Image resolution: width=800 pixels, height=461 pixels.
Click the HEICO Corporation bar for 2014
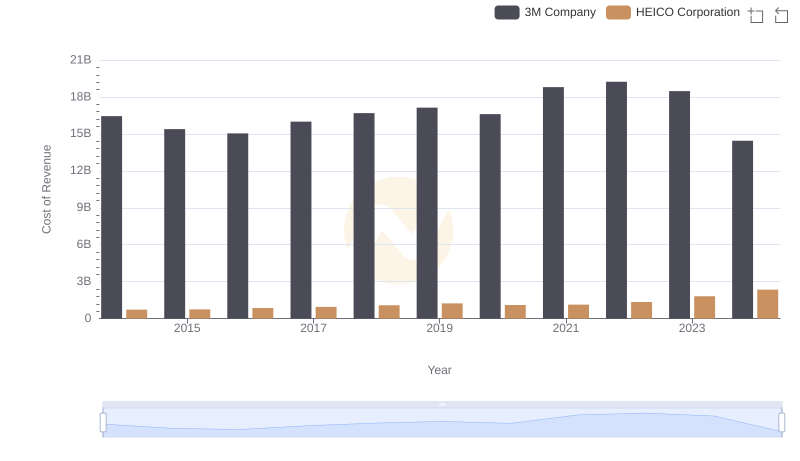pos(137,314)
